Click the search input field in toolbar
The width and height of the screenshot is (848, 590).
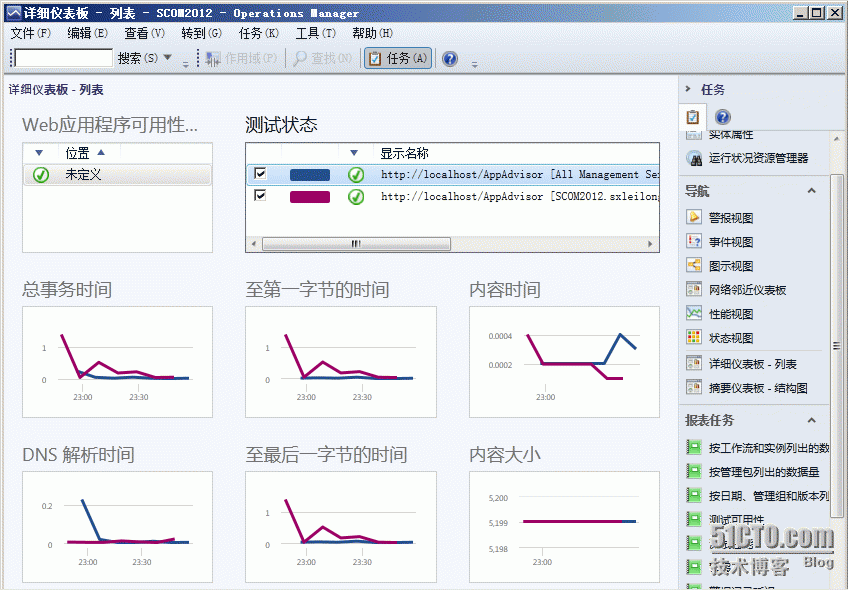click(x=63, y=58)
